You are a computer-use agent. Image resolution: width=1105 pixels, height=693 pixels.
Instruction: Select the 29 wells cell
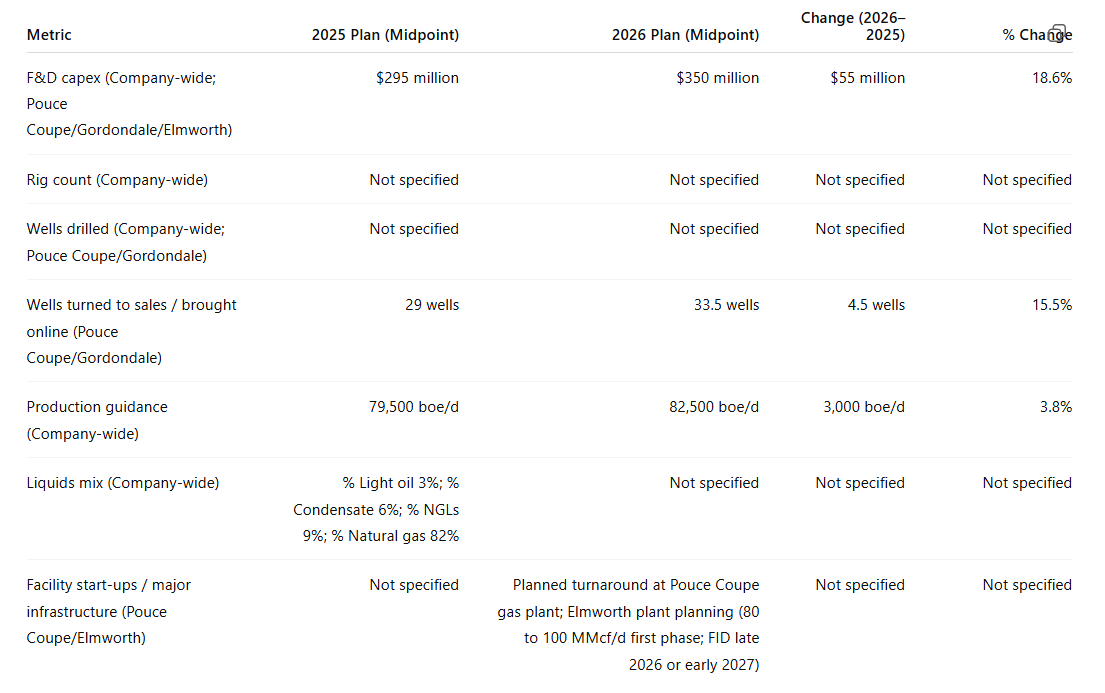pyautogui.click(x=432, y=305)
